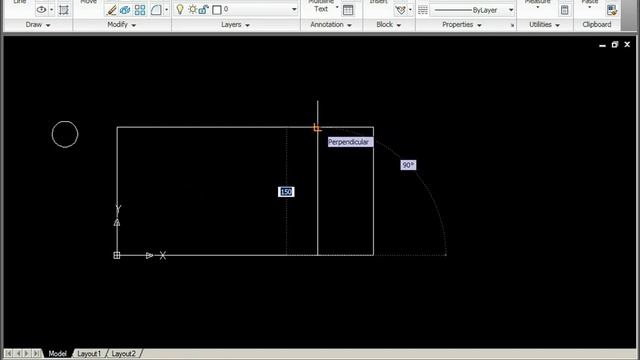Switch to the Layout2 tab
The image size is (640, 360).
[x=123, y=353]
